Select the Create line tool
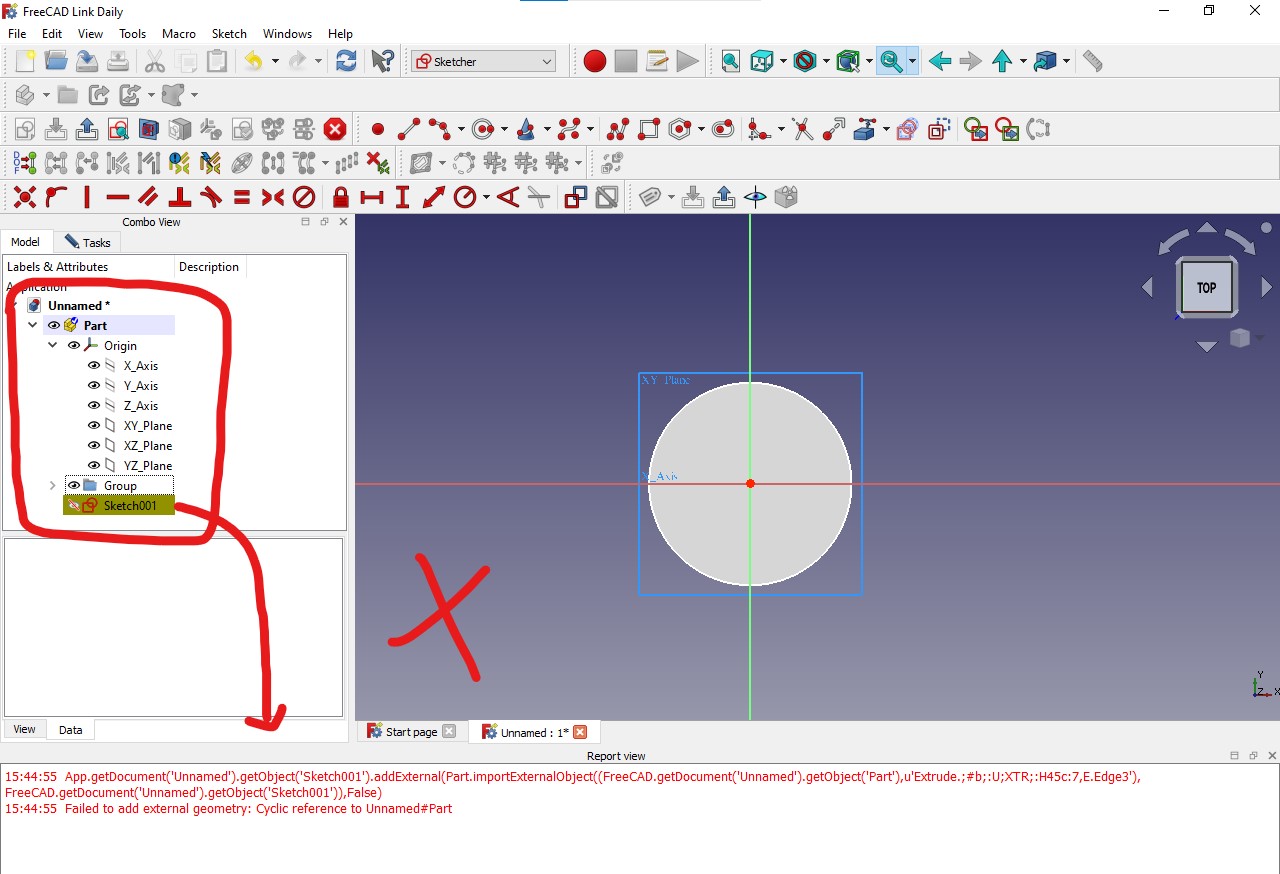This screenshot has width=1280, height=874. click(x=408, y=128)
